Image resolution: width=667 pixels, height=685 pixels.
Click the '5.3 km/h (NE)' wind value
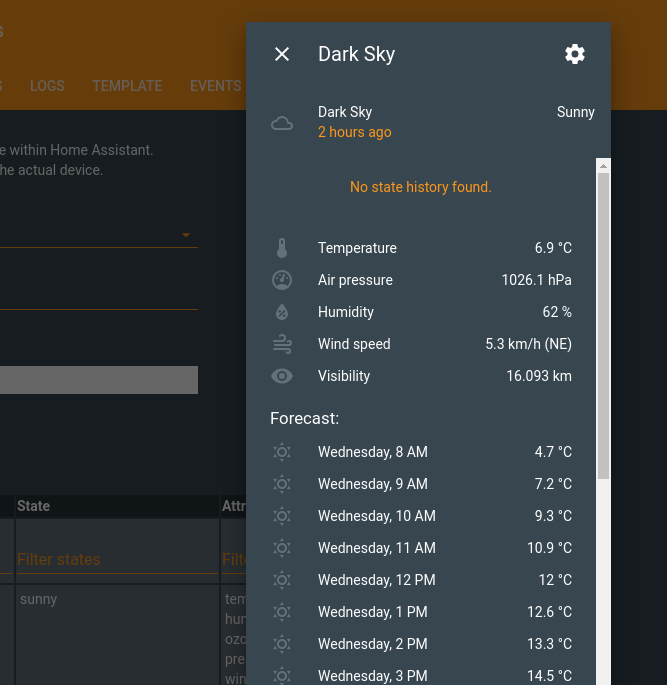coord(529,344)
